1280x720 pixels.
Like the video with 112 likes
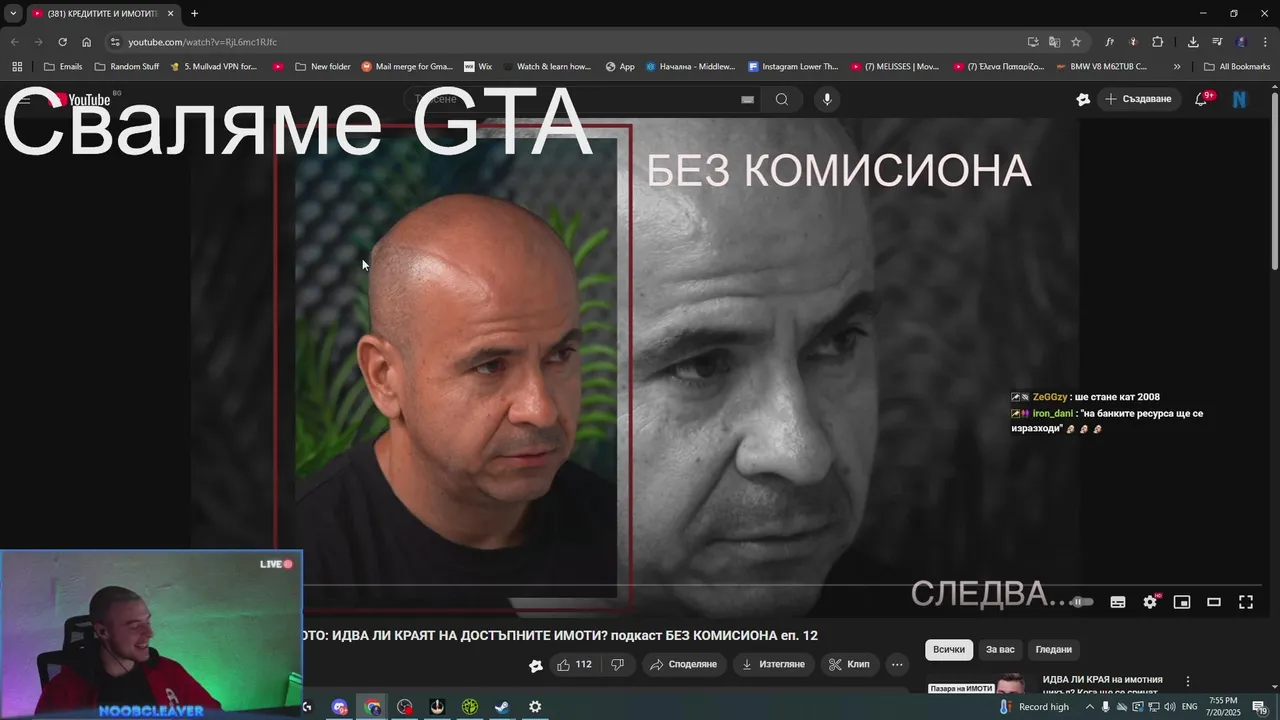pos(574,664)
